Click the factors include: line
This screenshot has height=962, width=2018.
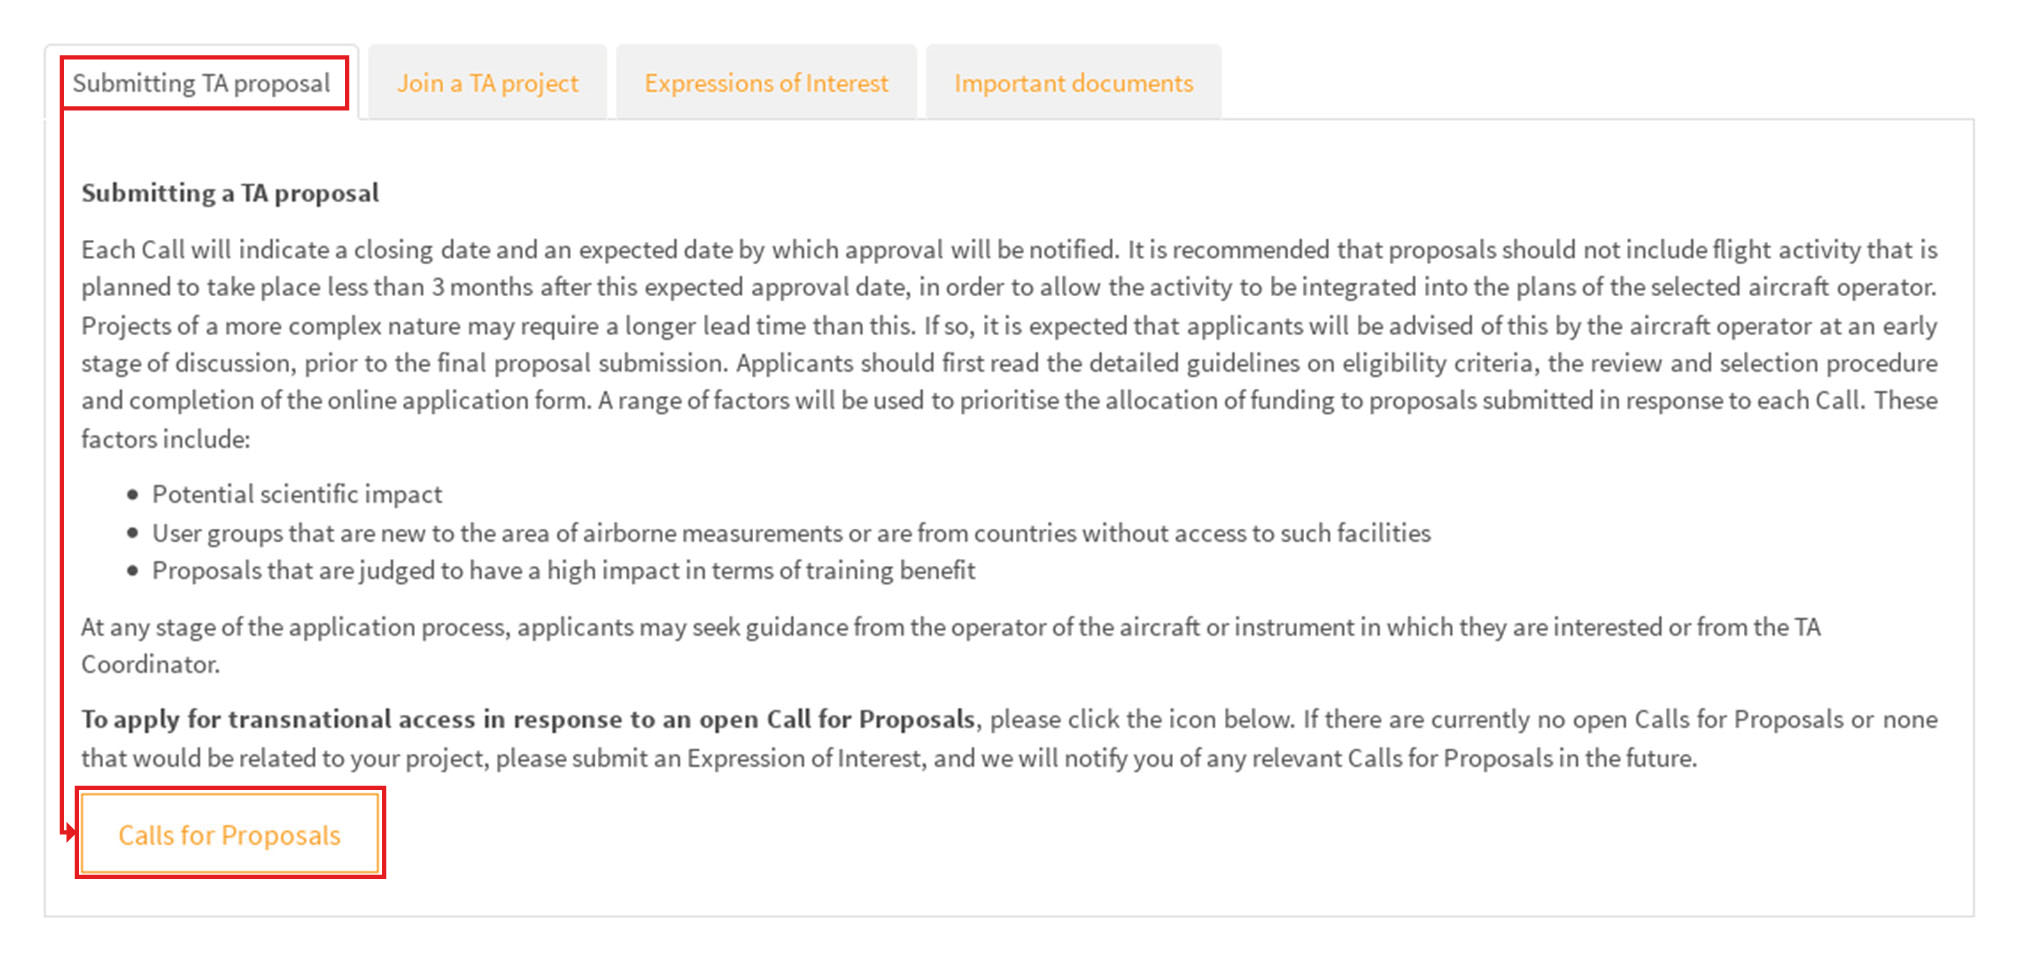(165, 439)
